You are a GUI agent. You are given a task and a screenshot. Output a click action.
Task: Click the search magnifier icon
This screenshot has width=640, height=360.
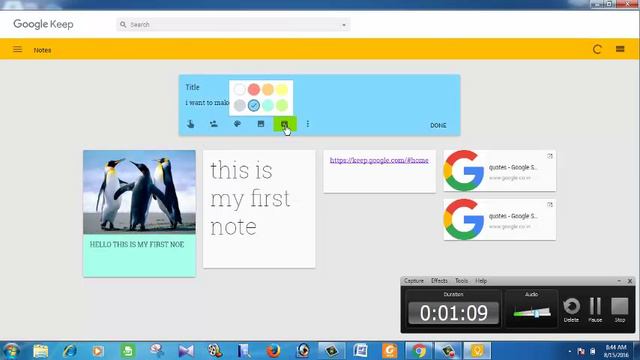point(123,24)
